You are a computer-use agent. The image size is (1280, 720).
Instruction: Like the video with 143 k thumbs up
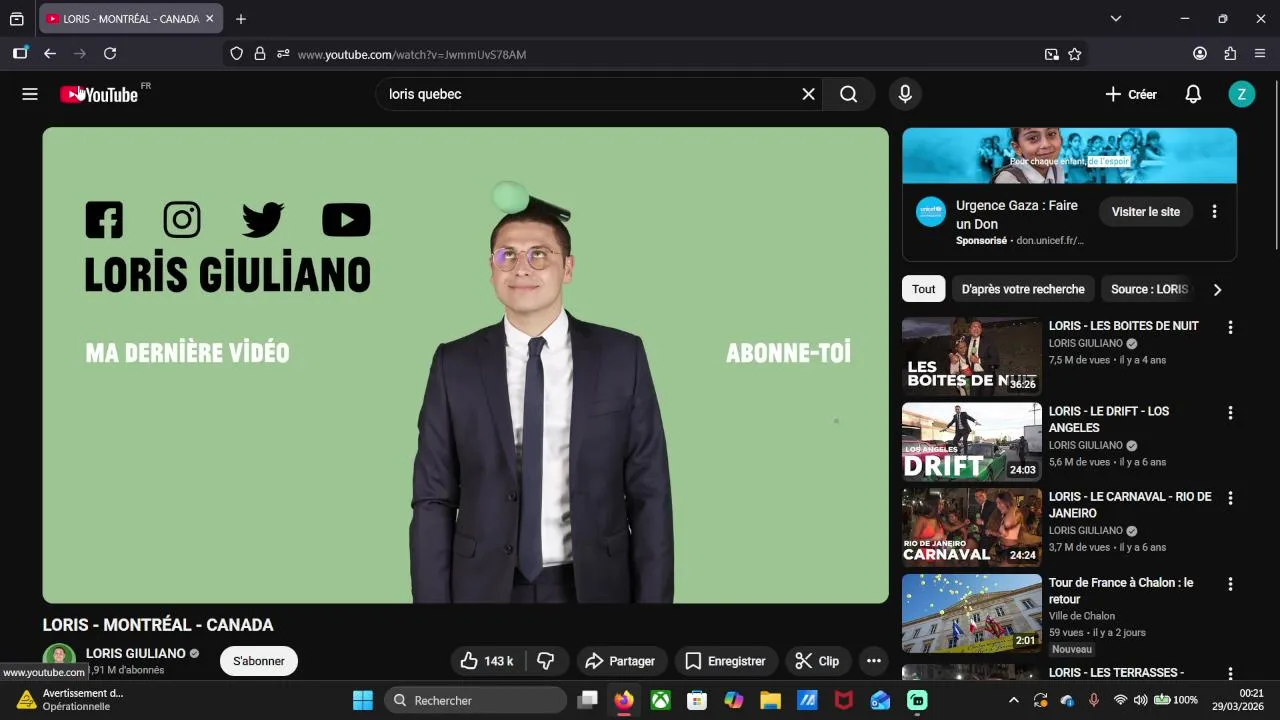[488, 661]
